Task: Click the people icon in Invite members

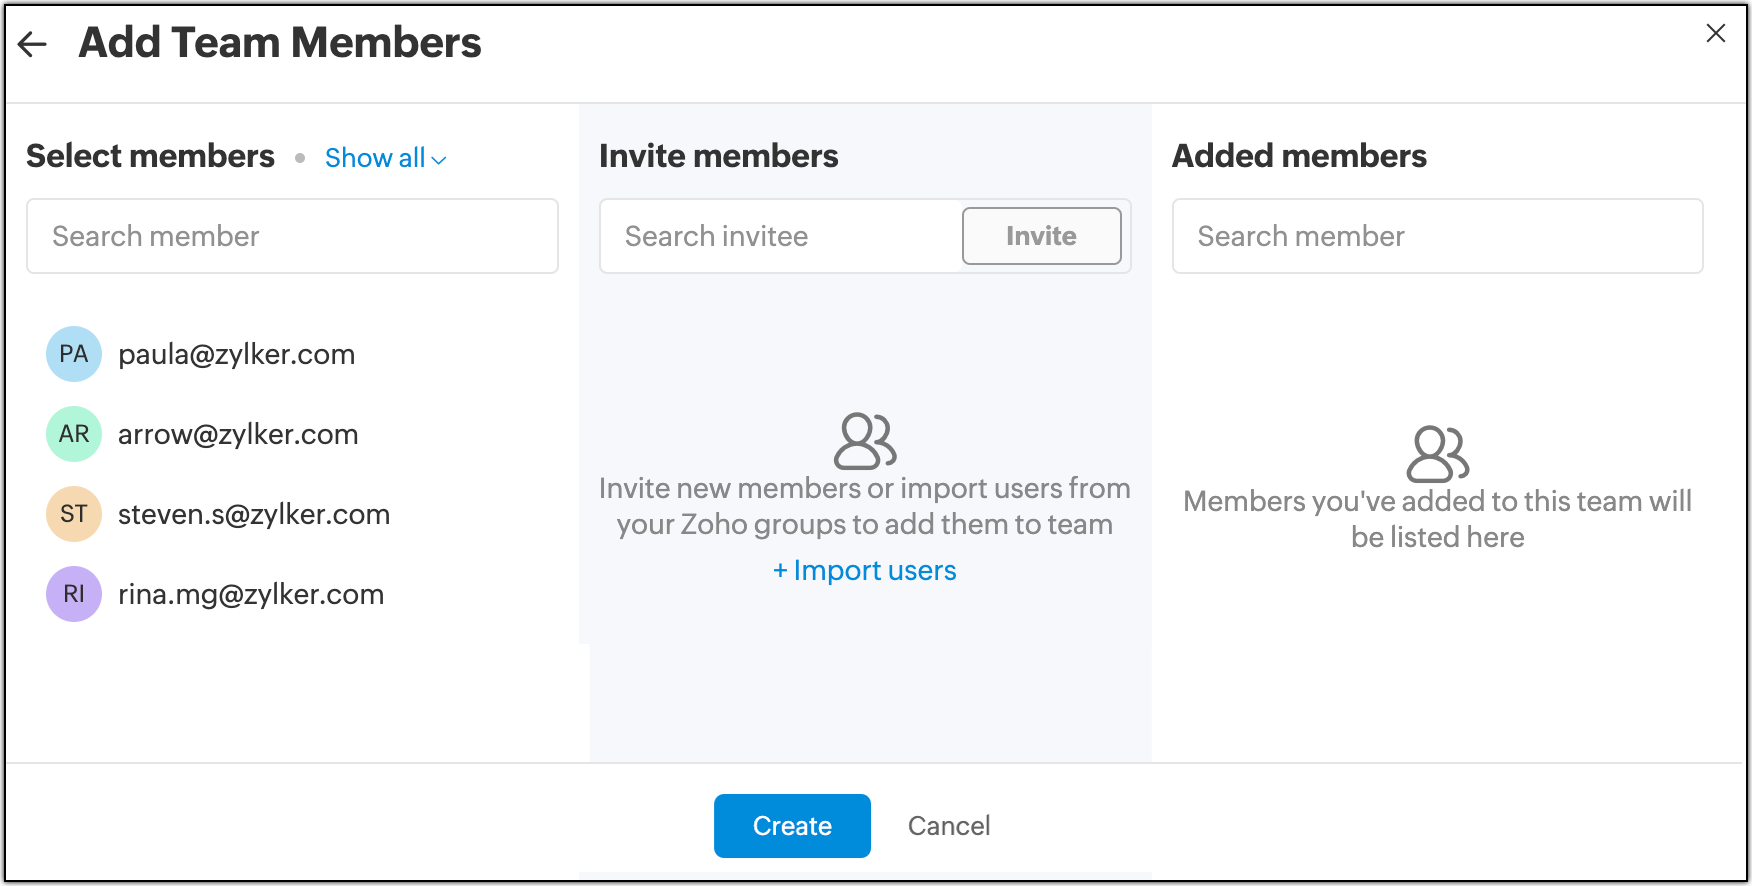Action: pyautogui.click(x=865, y=441)
